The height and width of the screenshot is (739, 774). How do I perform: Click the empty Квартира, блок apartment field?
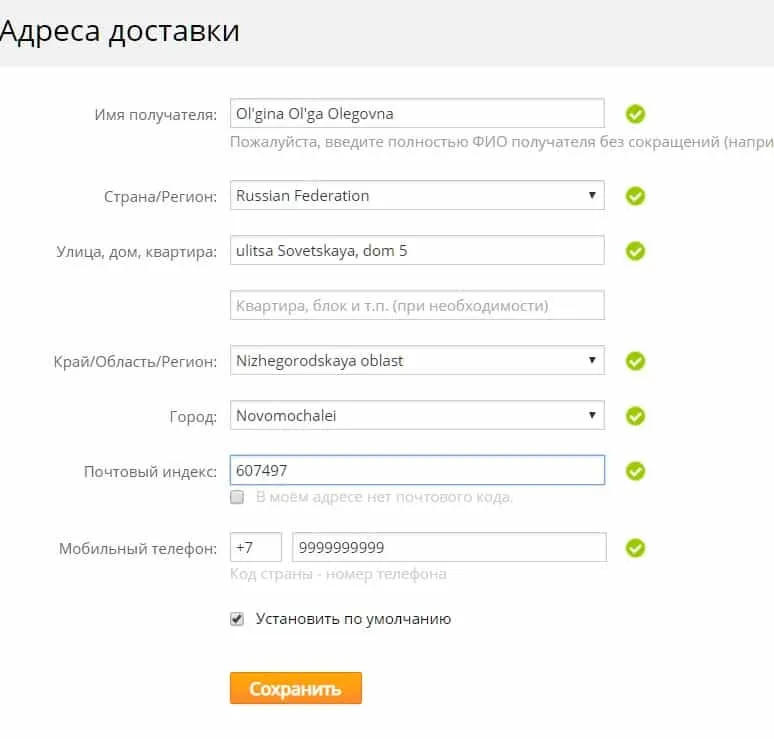417,305
